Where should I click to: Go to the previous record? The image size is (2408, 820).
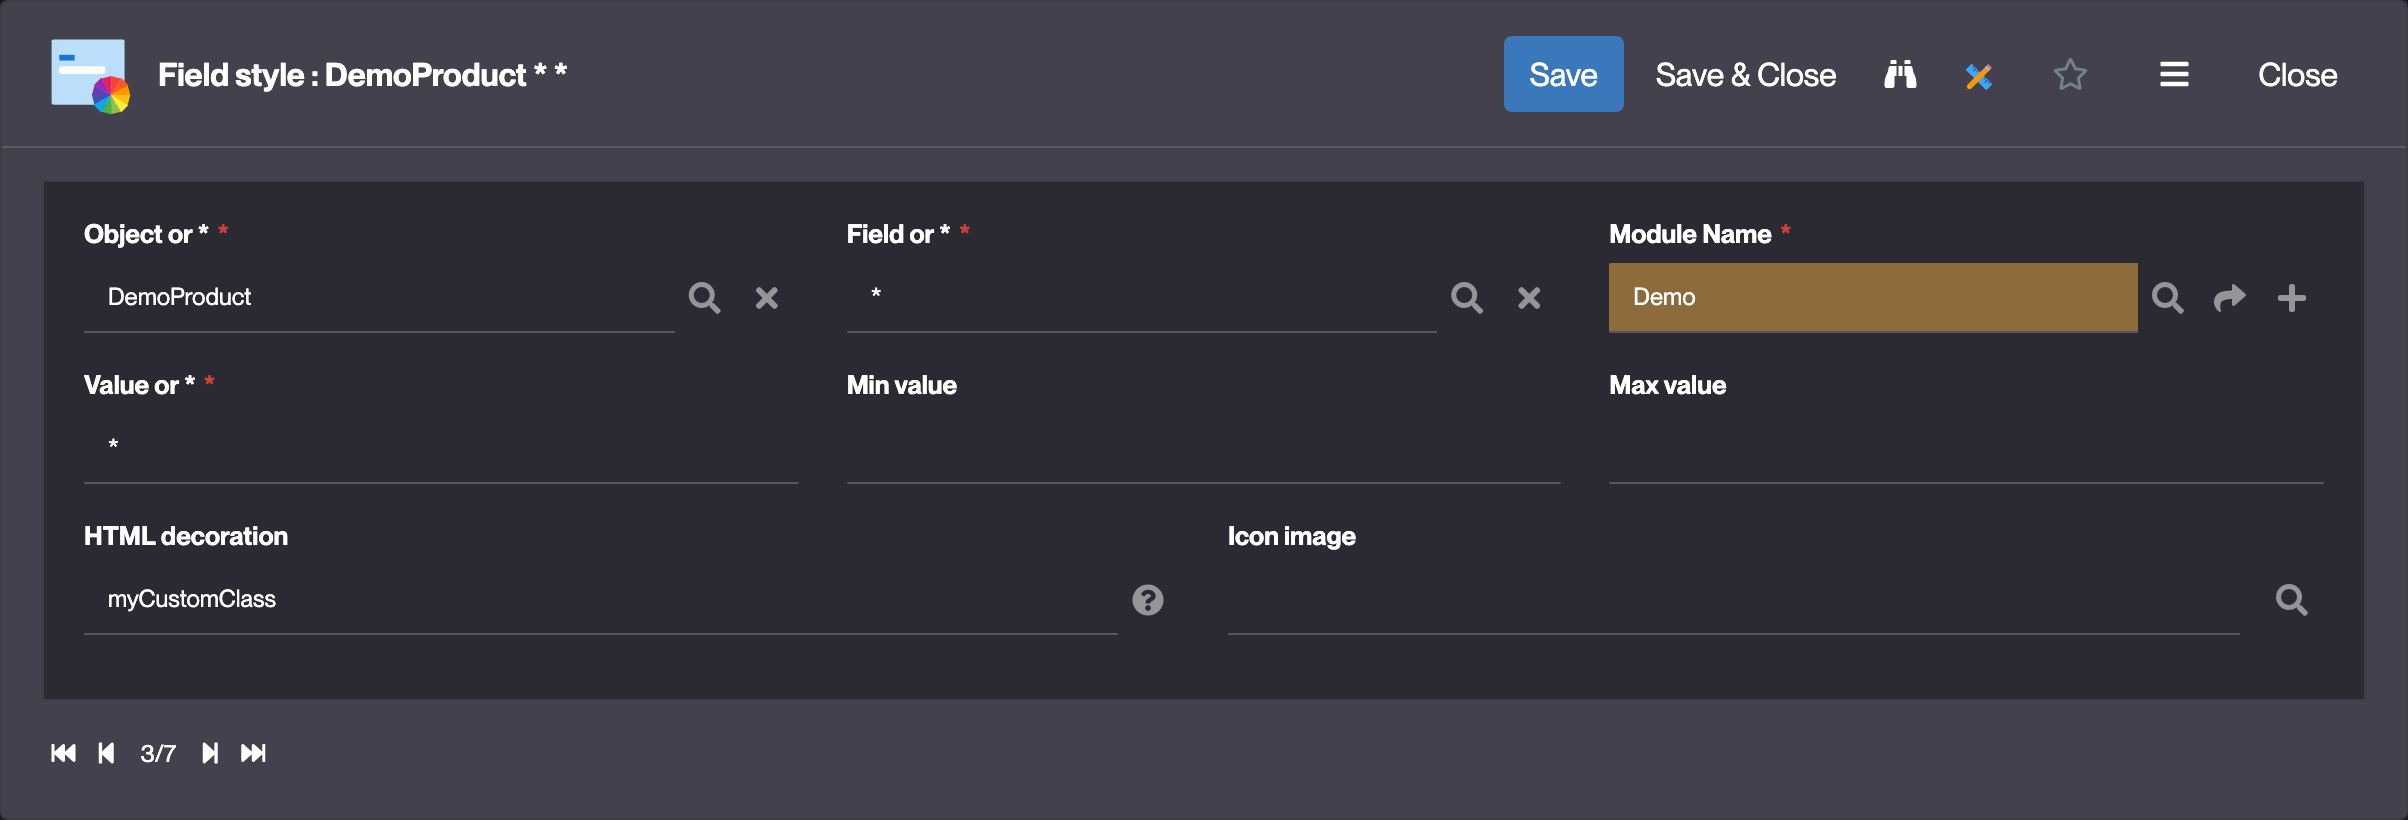(106, 753)
